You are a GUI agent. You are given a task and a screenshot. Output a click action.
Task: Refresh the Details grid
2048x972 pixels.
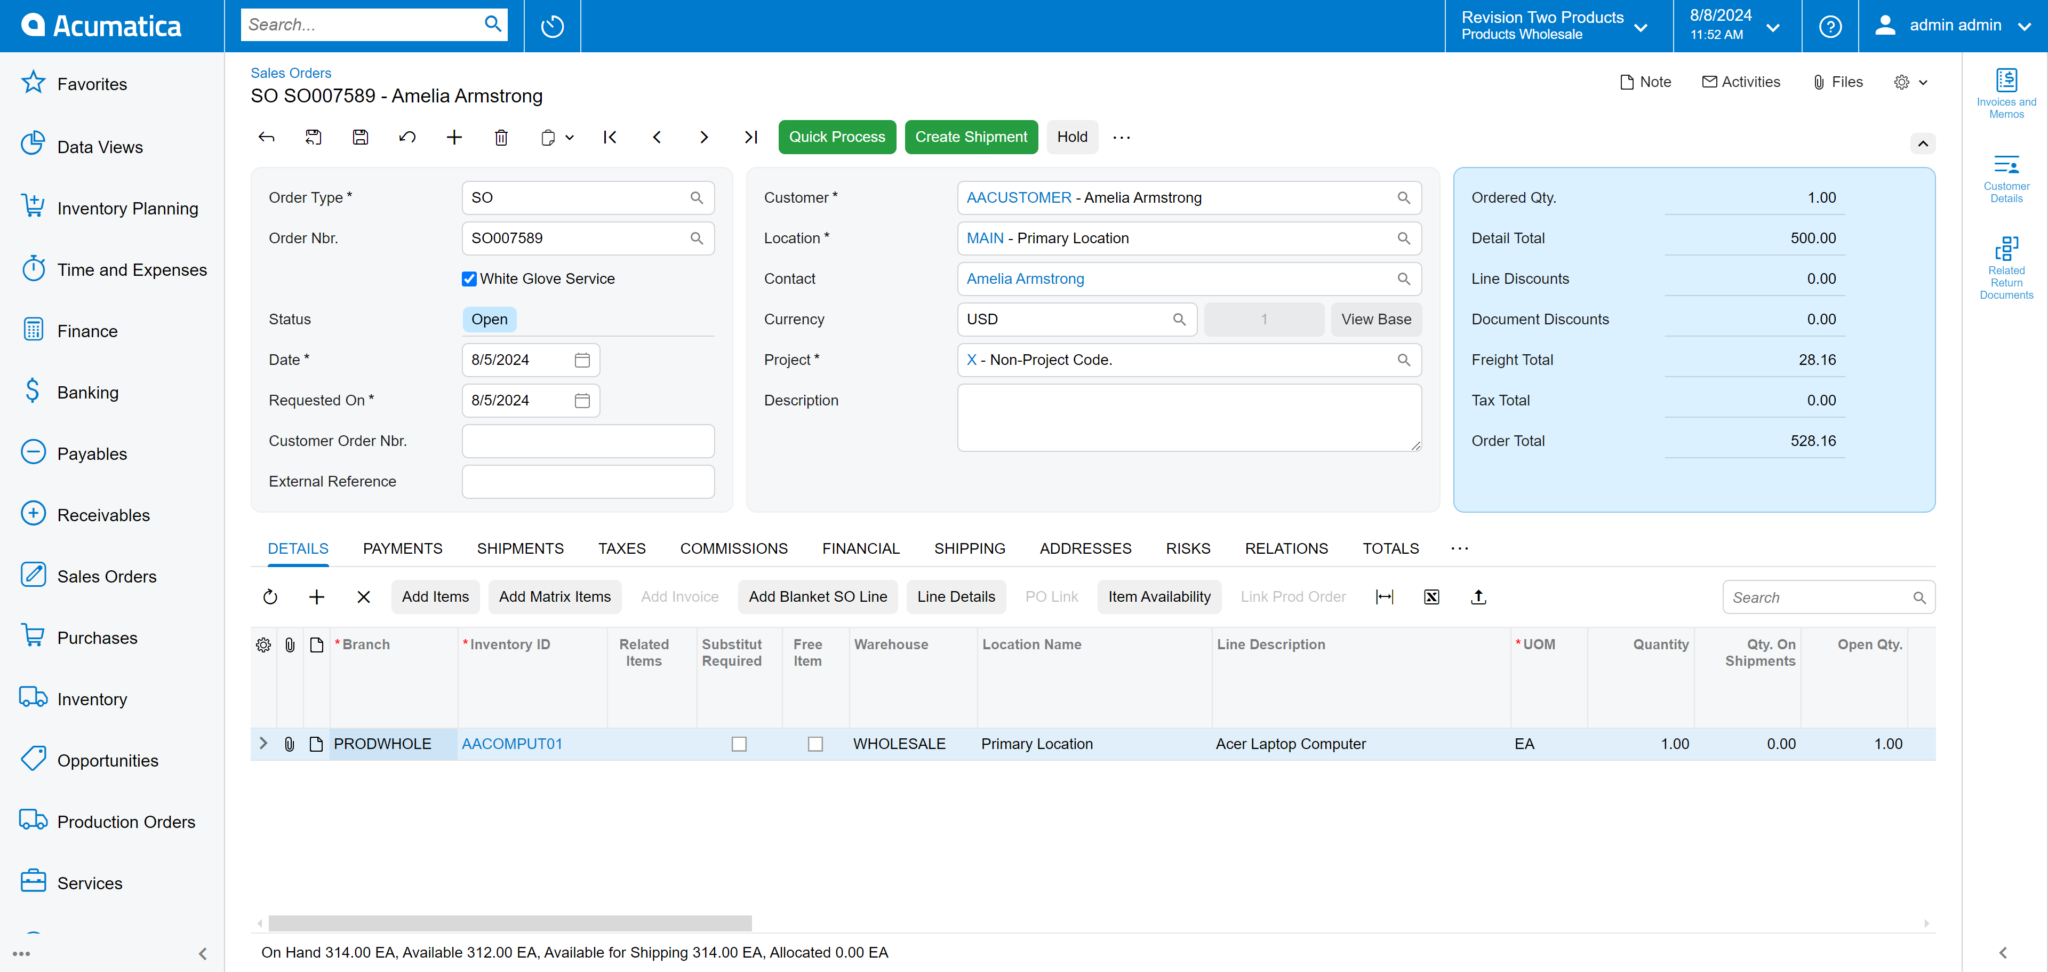click(x=269, y=596)
